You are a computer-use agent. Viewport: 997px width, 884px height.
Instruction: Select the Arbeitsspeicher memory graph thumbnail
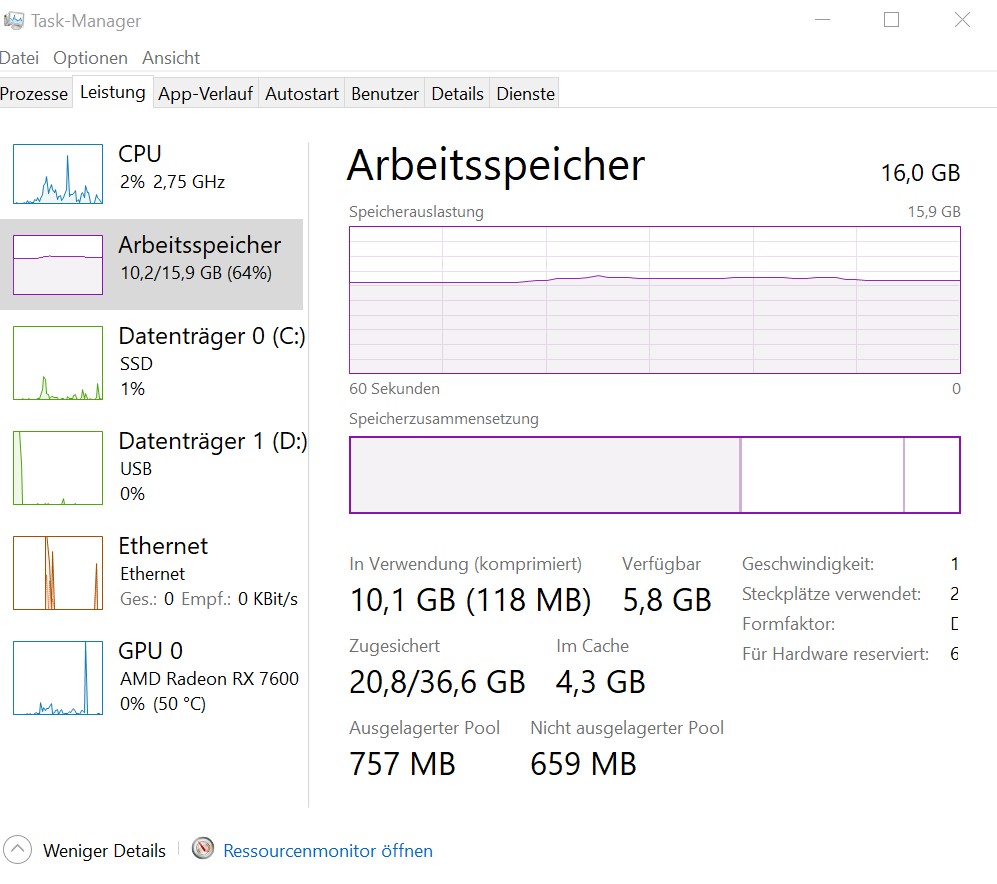[x=58, y=265]
